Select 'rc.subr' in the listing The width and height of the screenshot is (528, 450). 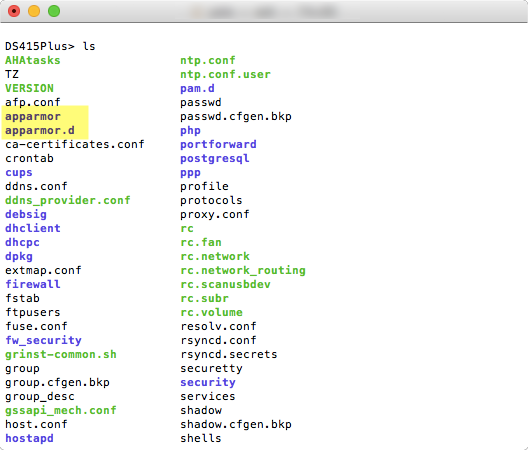204,298
